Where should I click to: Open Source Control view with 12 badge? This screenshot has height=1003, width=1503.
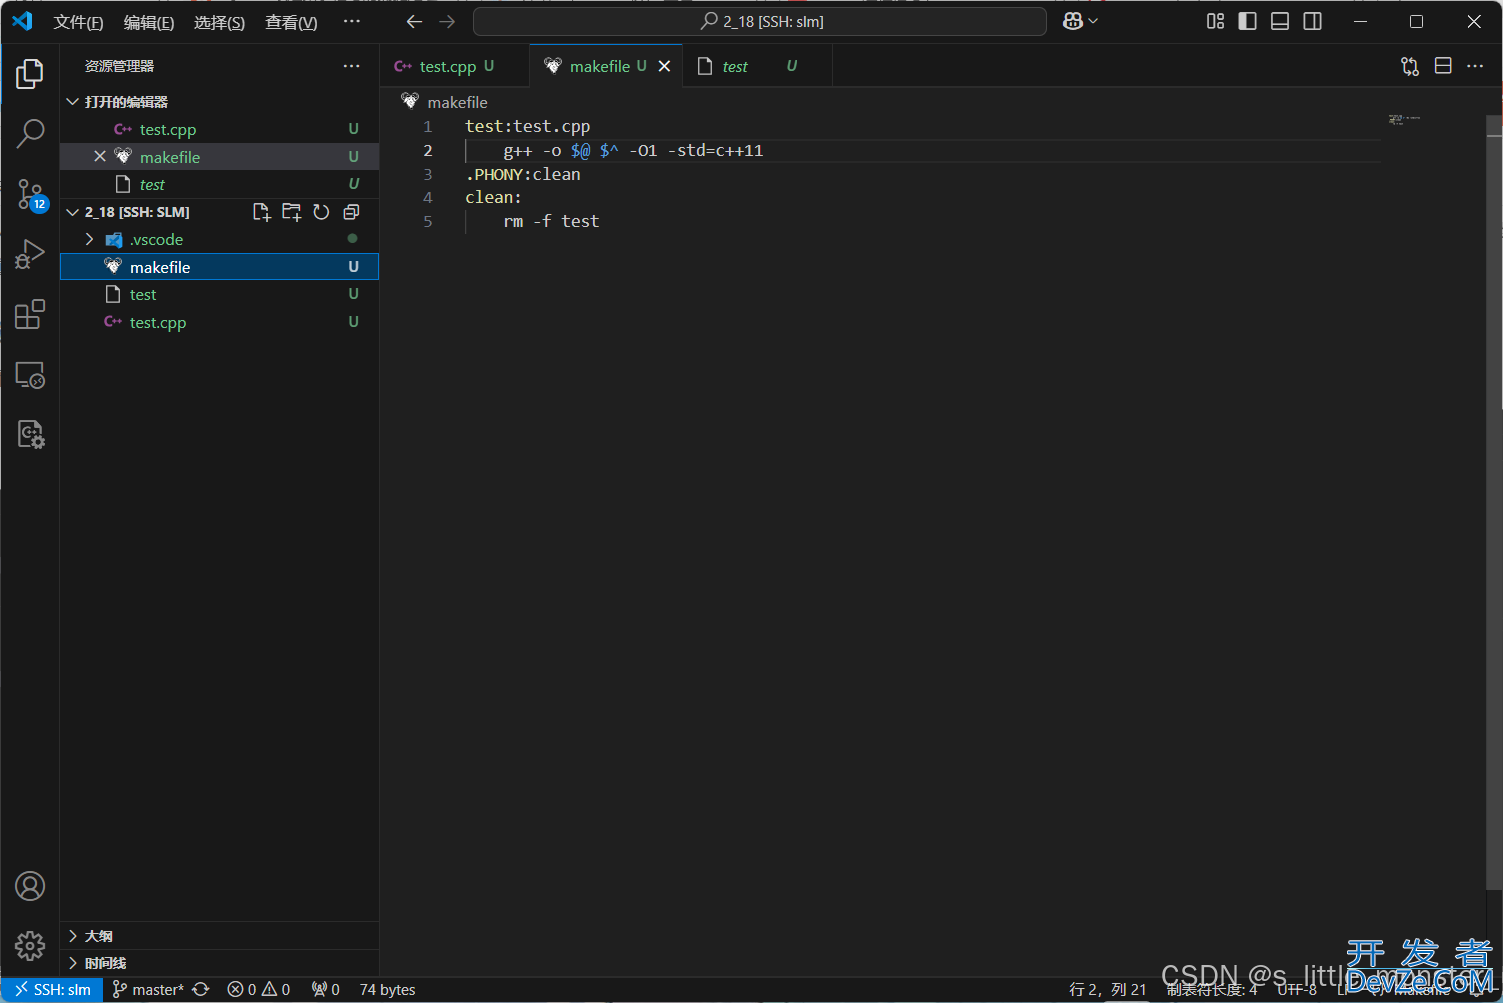(30, 194)
